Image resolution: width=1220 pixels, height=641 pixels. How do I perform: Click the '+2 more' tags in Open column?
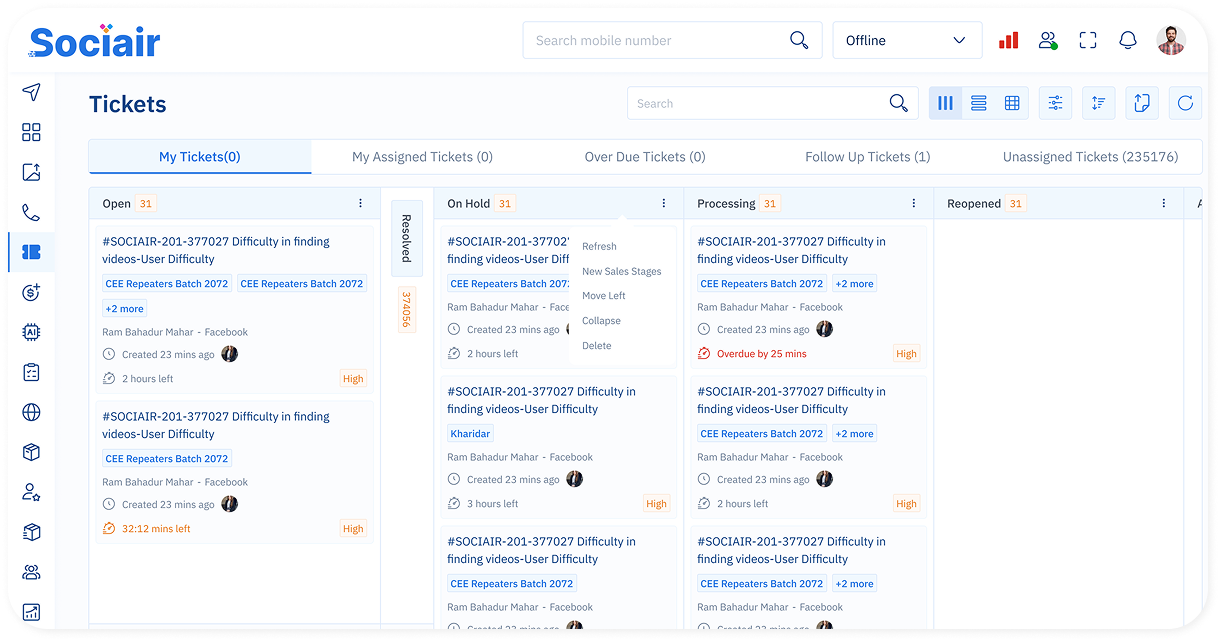pyautogui.click(x=125, y=309)
